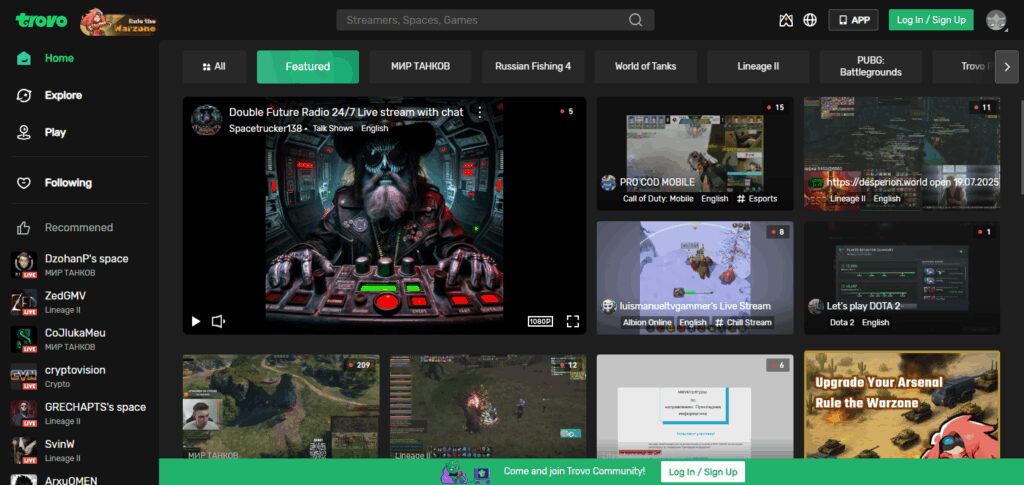Expand category tabs with right arrow

tap(1006, 67)
